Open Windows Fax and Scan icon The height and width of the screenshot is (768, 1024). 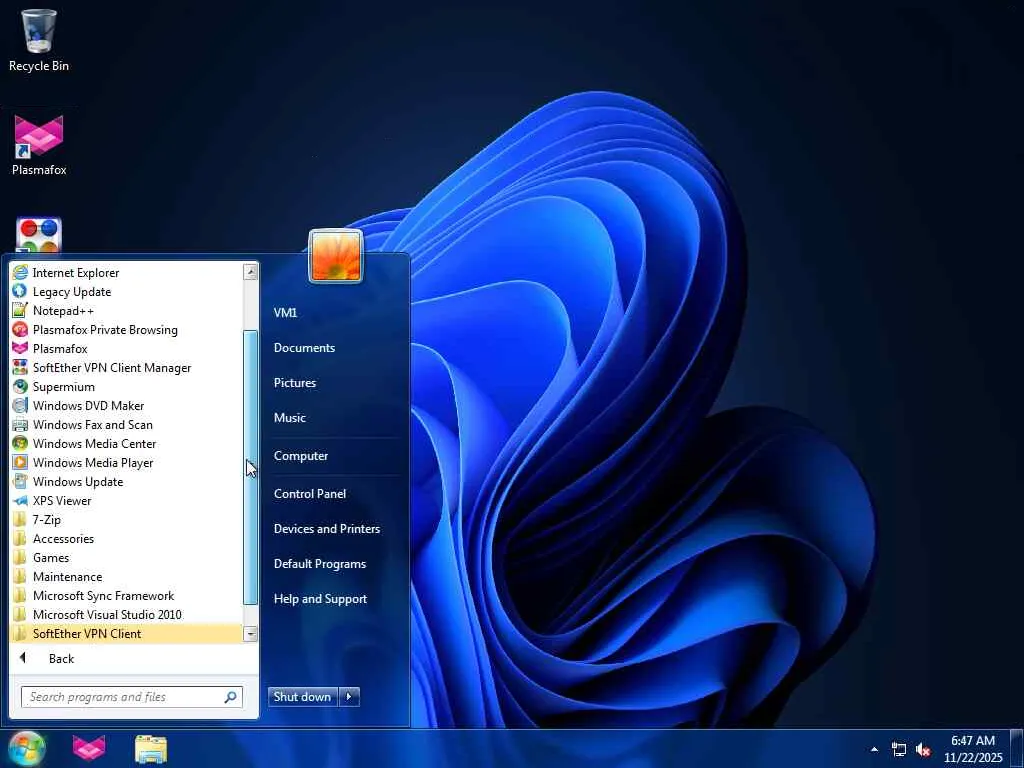point(20,424)
